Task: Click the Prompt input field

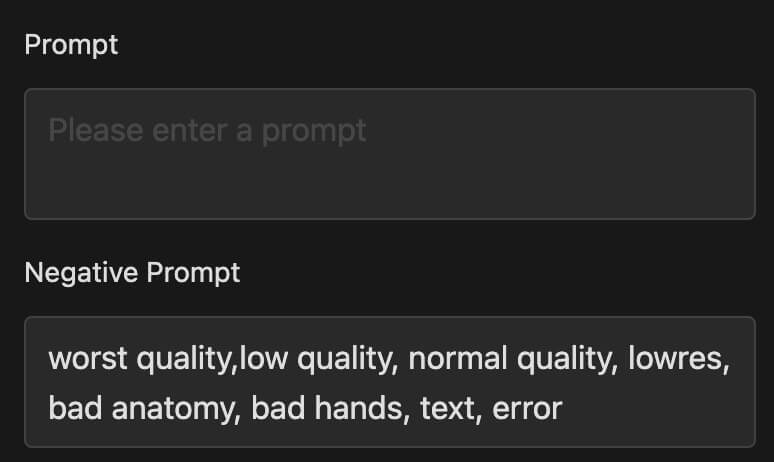Action: [390, 154]
